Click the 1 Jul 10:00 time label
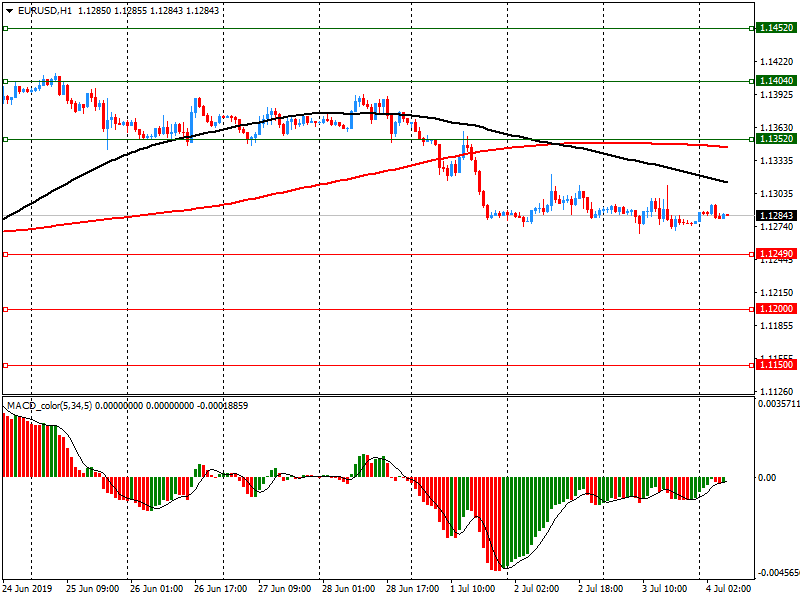This screenshot has width=800, height=600. pos(472,588)
